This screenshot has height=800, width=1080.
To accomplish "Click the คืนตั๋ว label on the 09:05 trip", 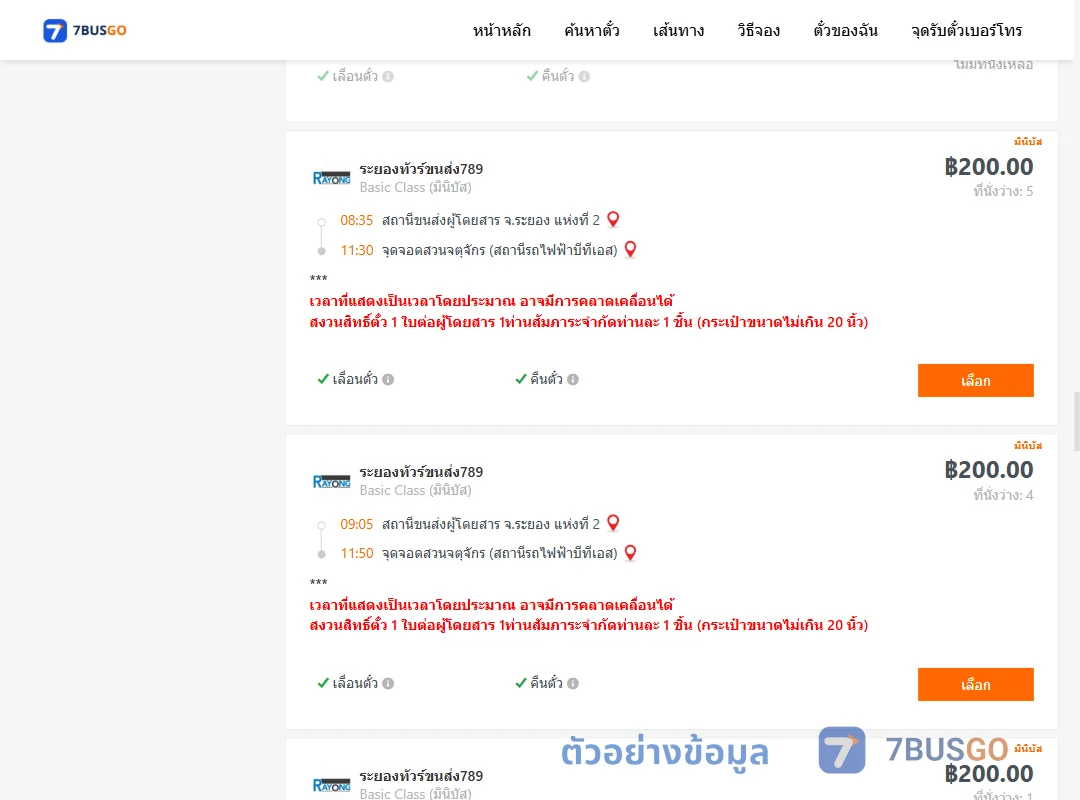I will (546, 684).
